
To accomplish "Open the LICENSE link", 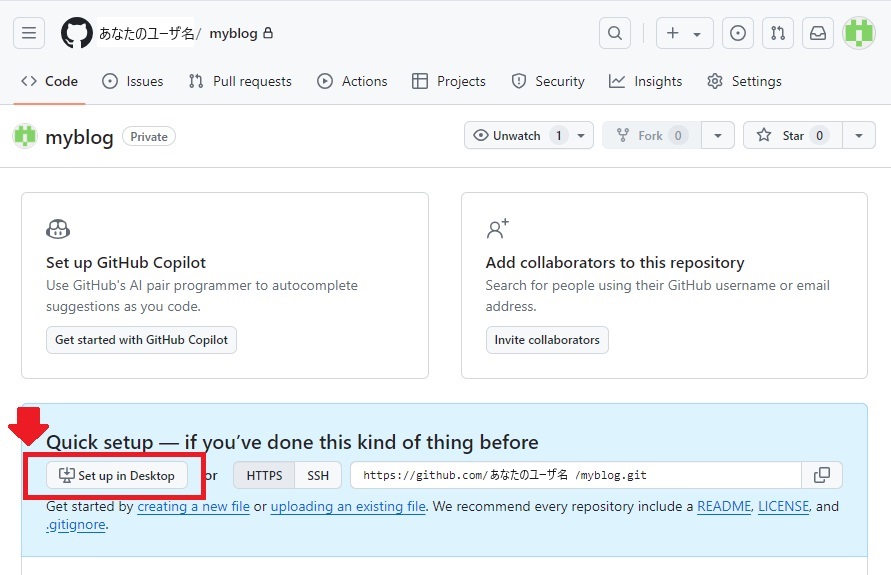I will tap(784, 506).
